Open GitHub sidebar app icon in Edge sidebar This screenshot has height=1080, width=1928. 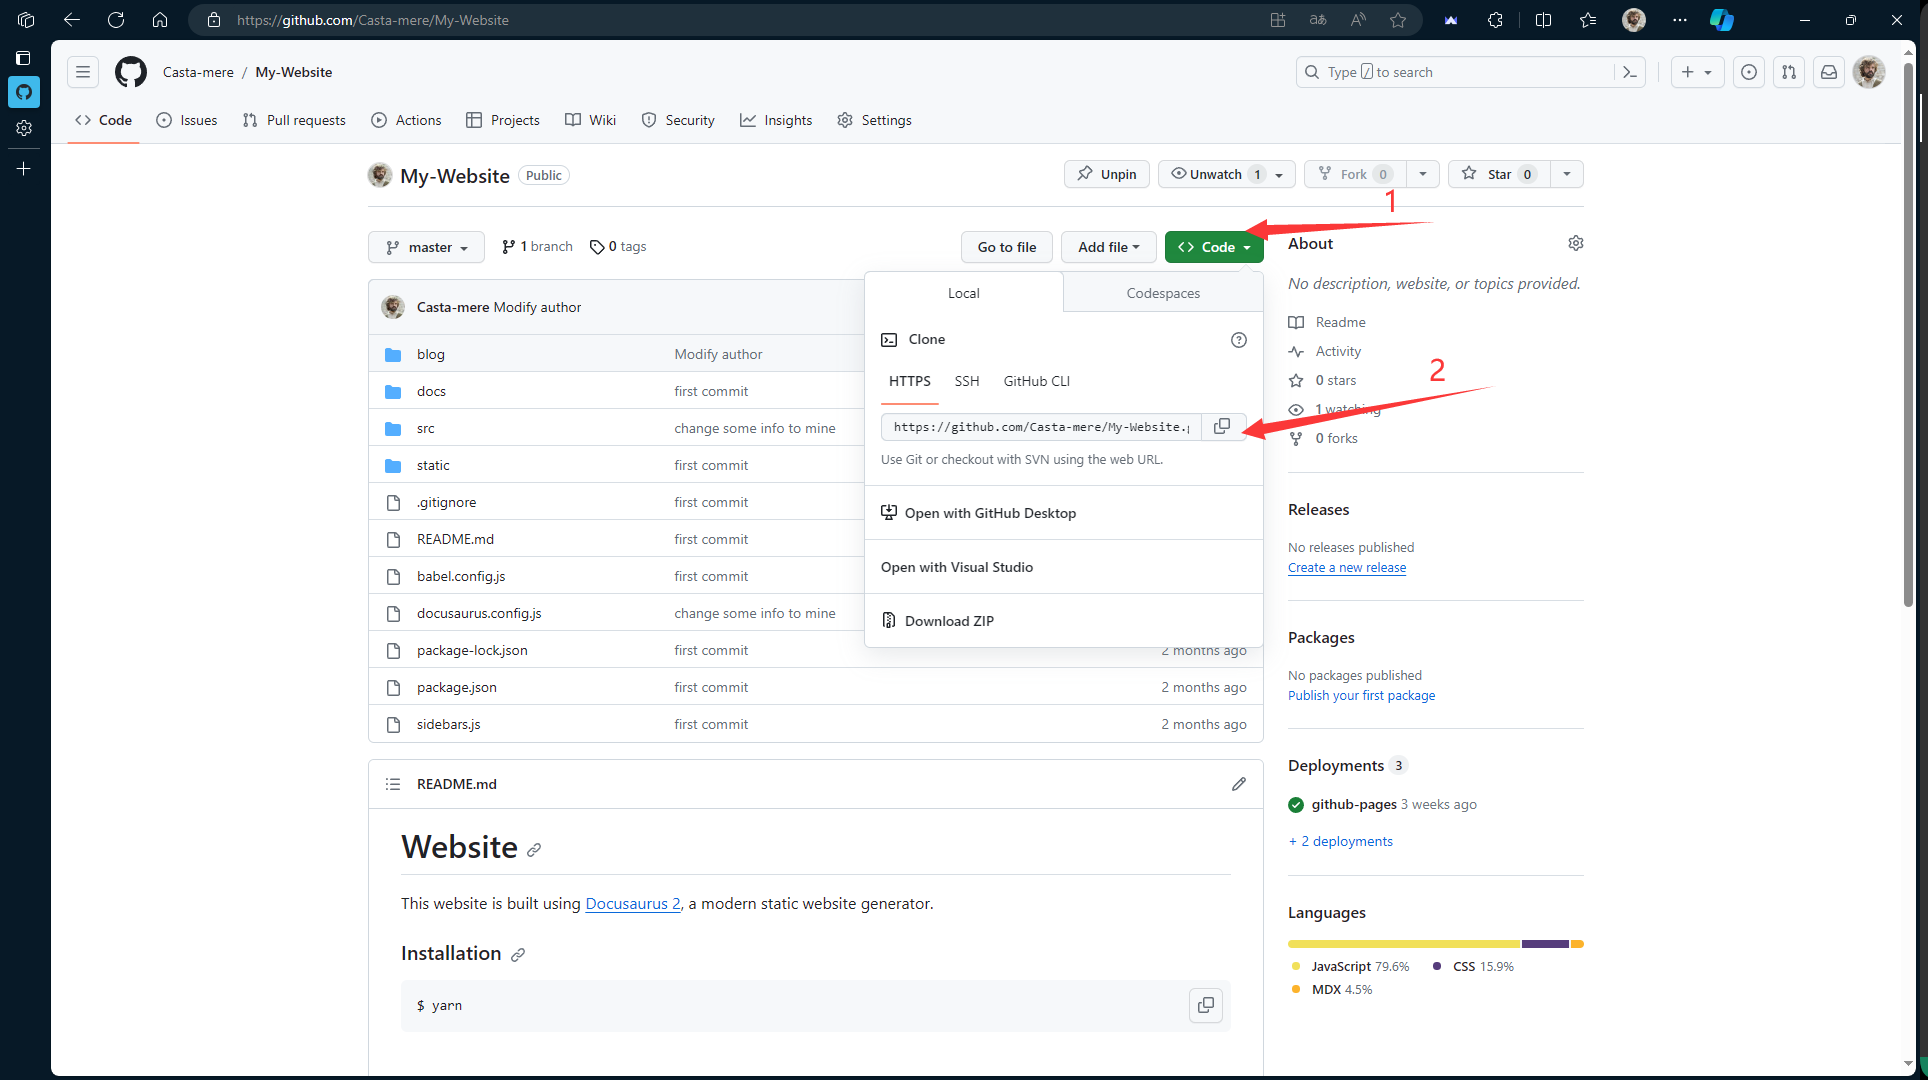(x=24, y=92)
